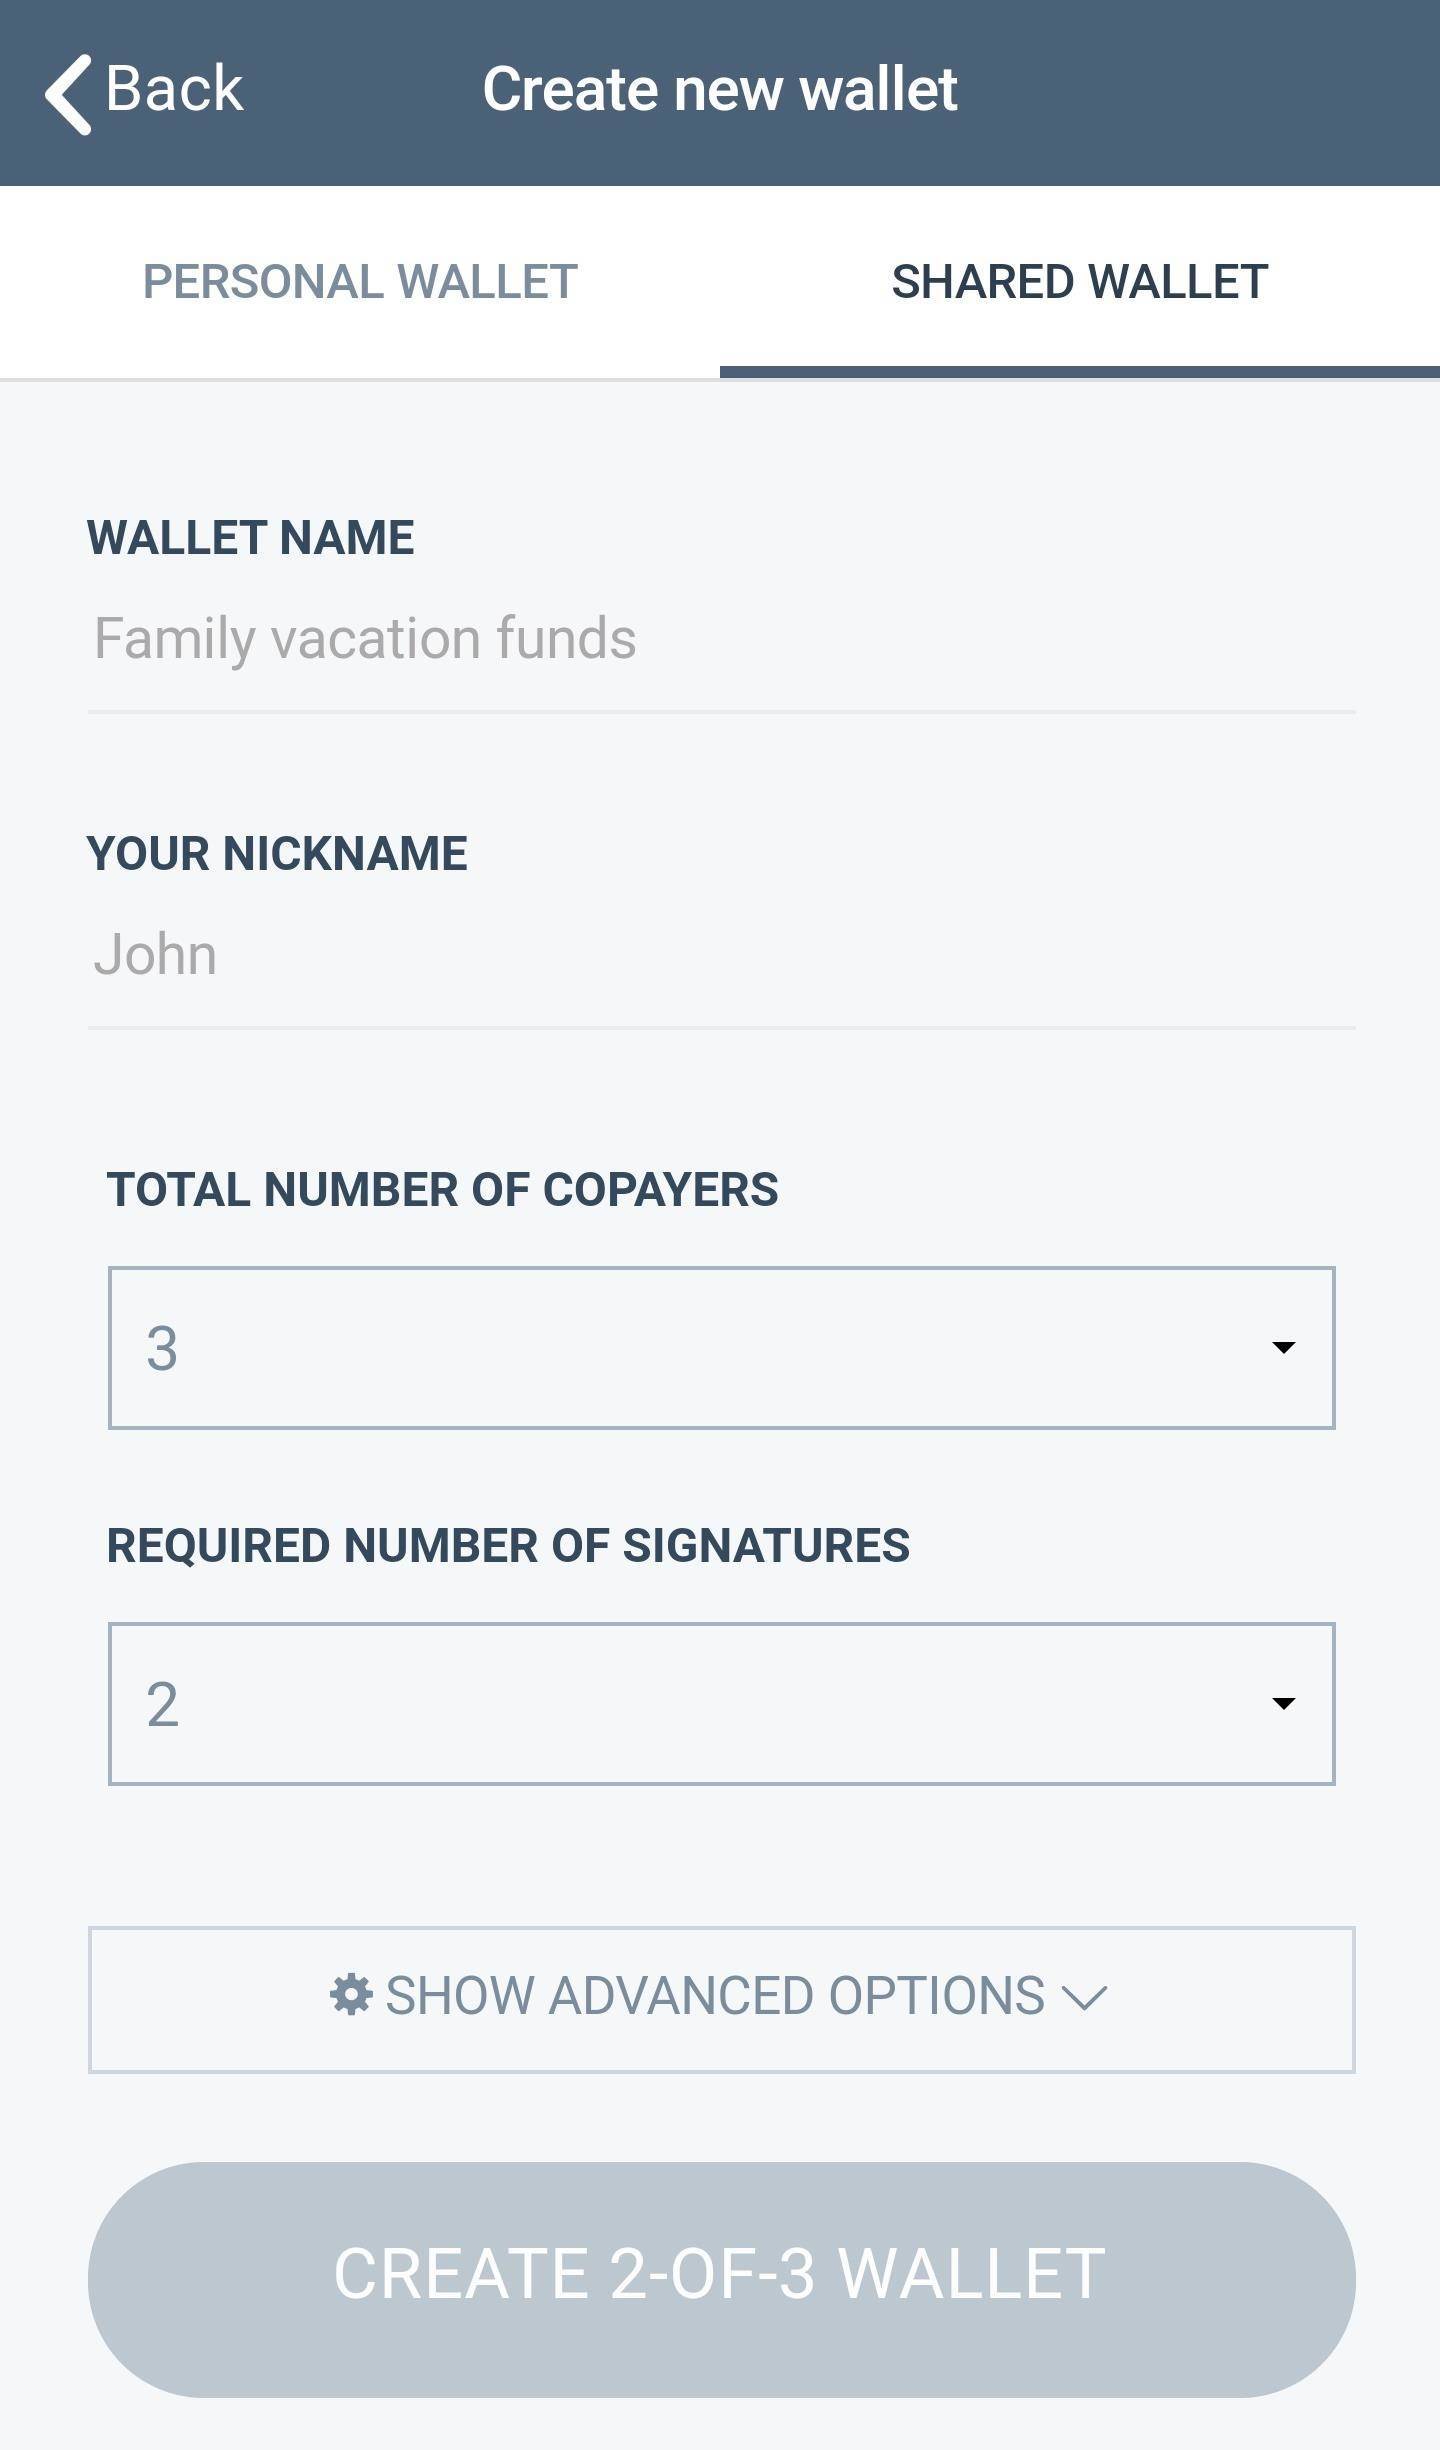1440x2450 pixels.
Task: Click the Your Nickname input field
Action: 720,955
